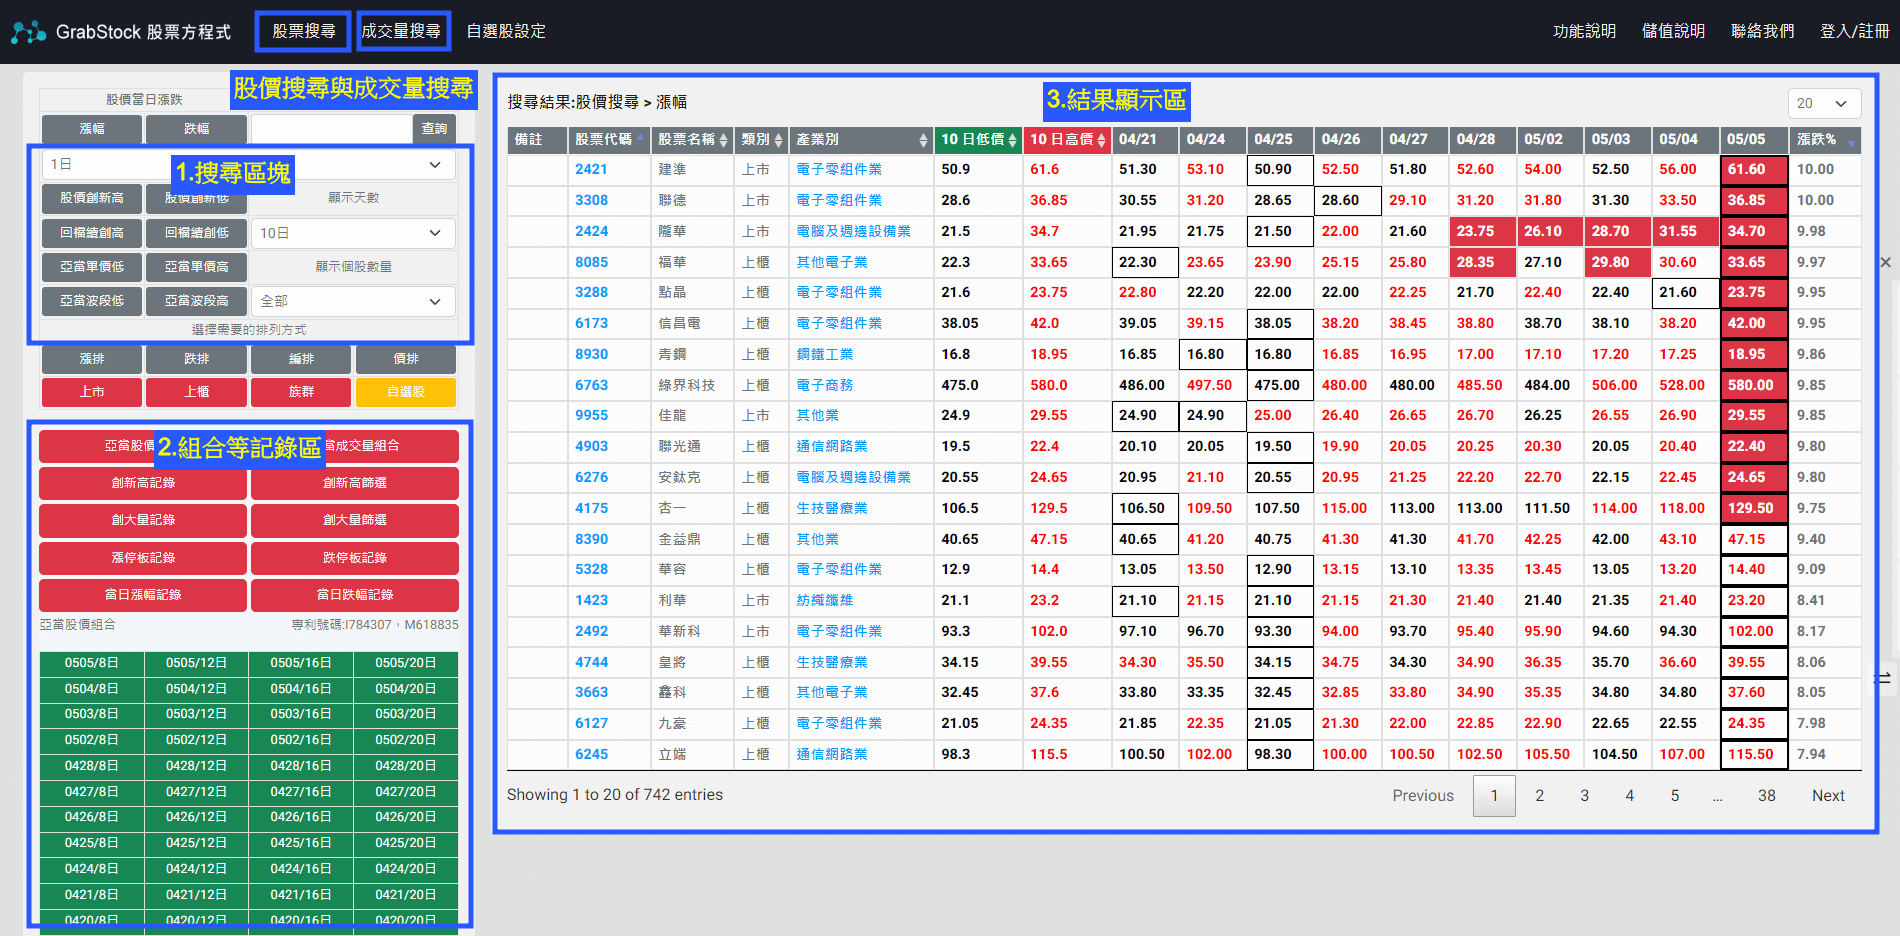Sort by 產業別 column arrows
The width and height of the screenshot is (1900, 936).
[x=923, y=140]
